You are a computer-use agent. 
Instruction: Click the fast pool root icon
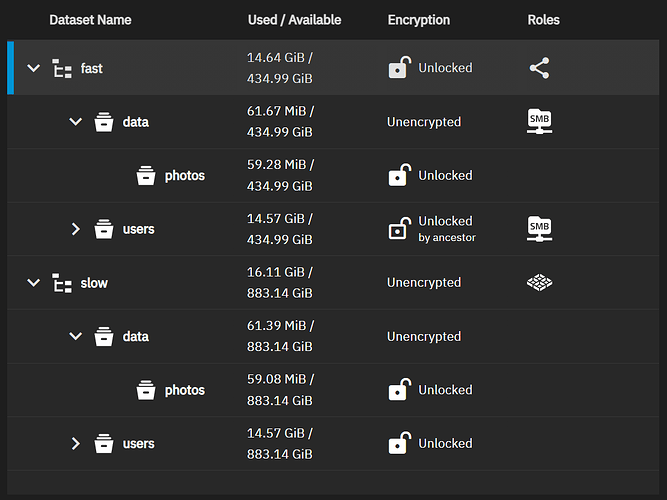[x=62, y=69]
